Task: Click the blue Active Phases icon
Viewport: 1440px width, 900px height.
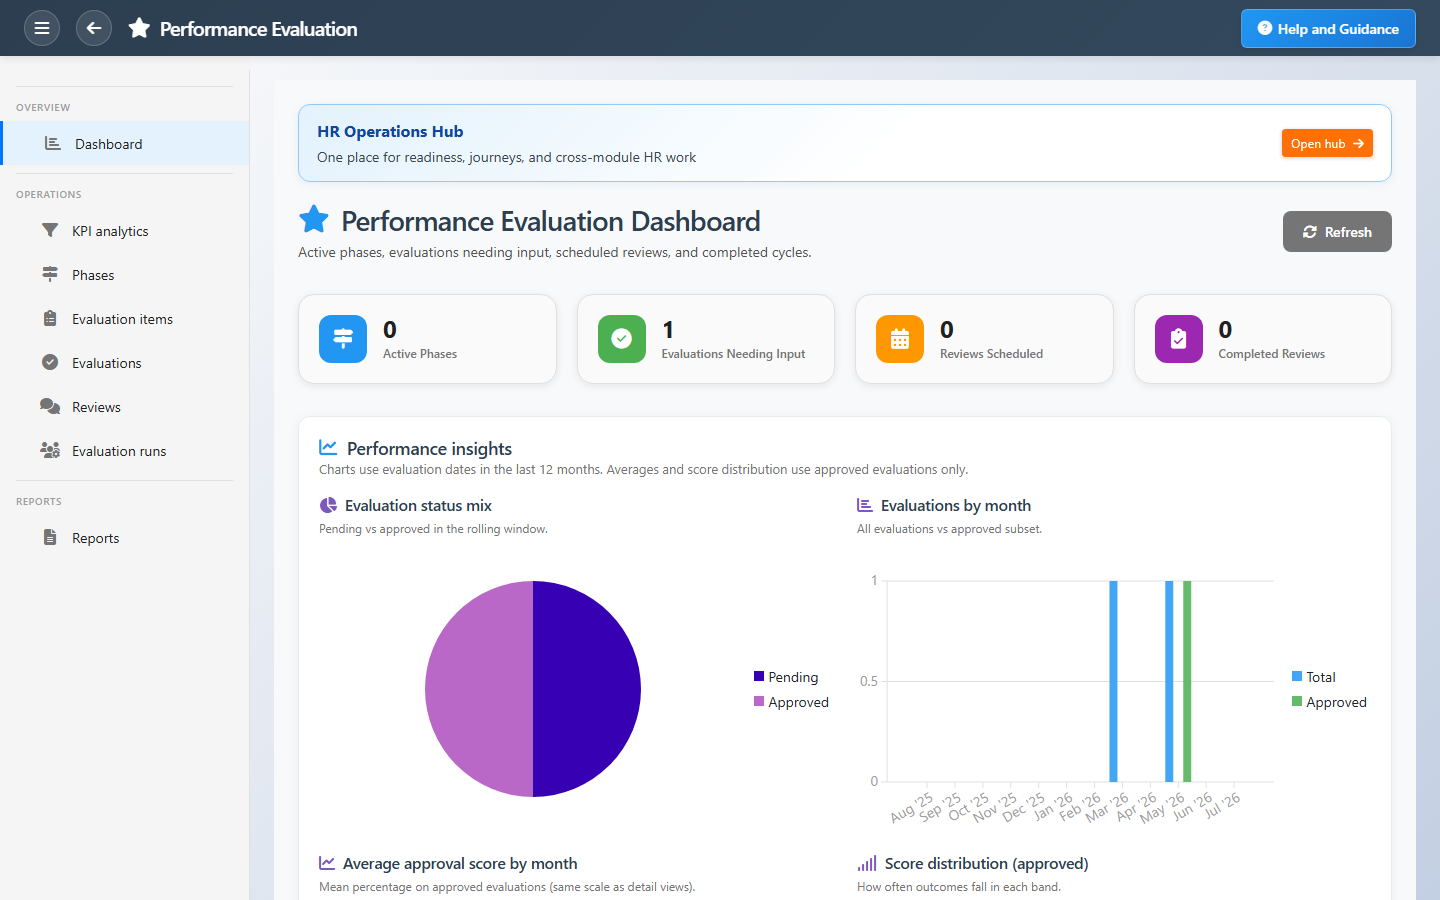Action: (x=343, y=339)
